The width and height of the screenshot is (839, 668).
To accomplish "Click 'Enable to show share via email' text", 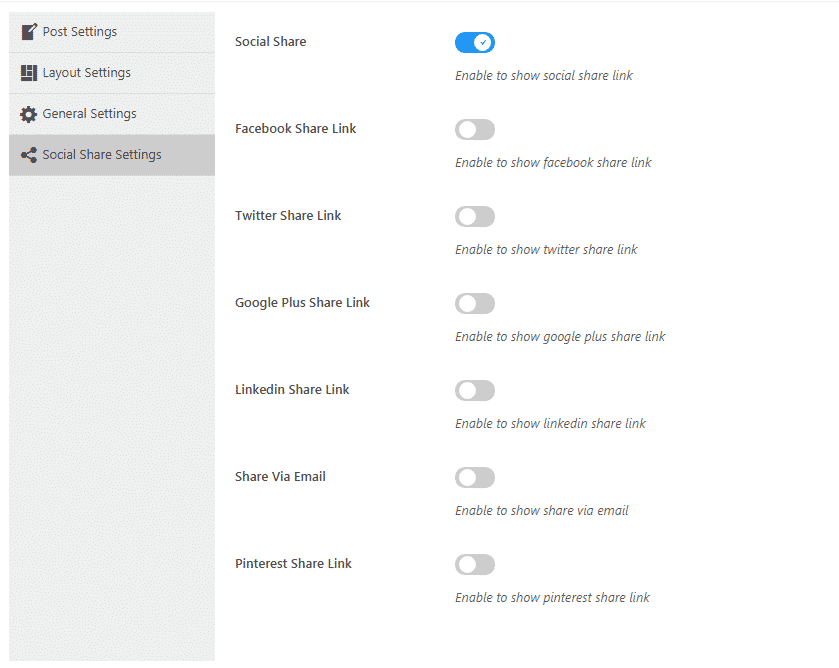I will (541, 511).
